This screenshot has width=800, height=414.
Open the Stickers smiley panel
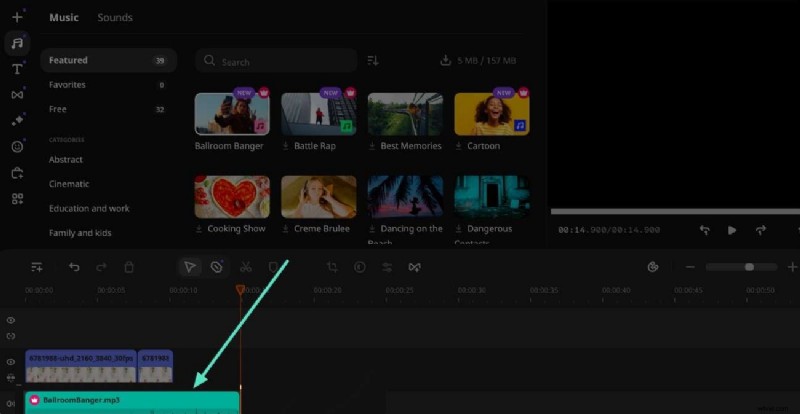[17, 146]
